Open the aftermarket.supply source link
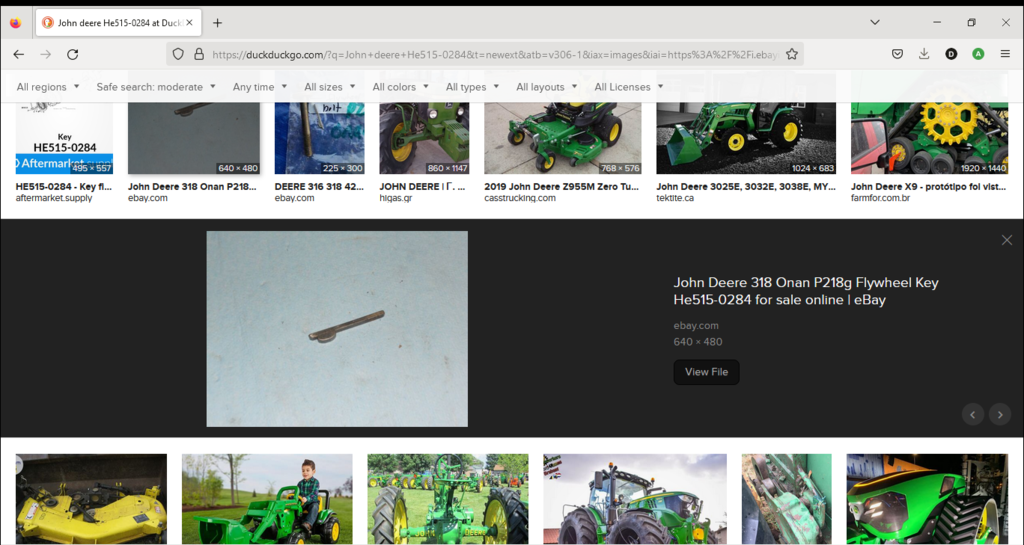1024x545 pixels. point(54,198)
